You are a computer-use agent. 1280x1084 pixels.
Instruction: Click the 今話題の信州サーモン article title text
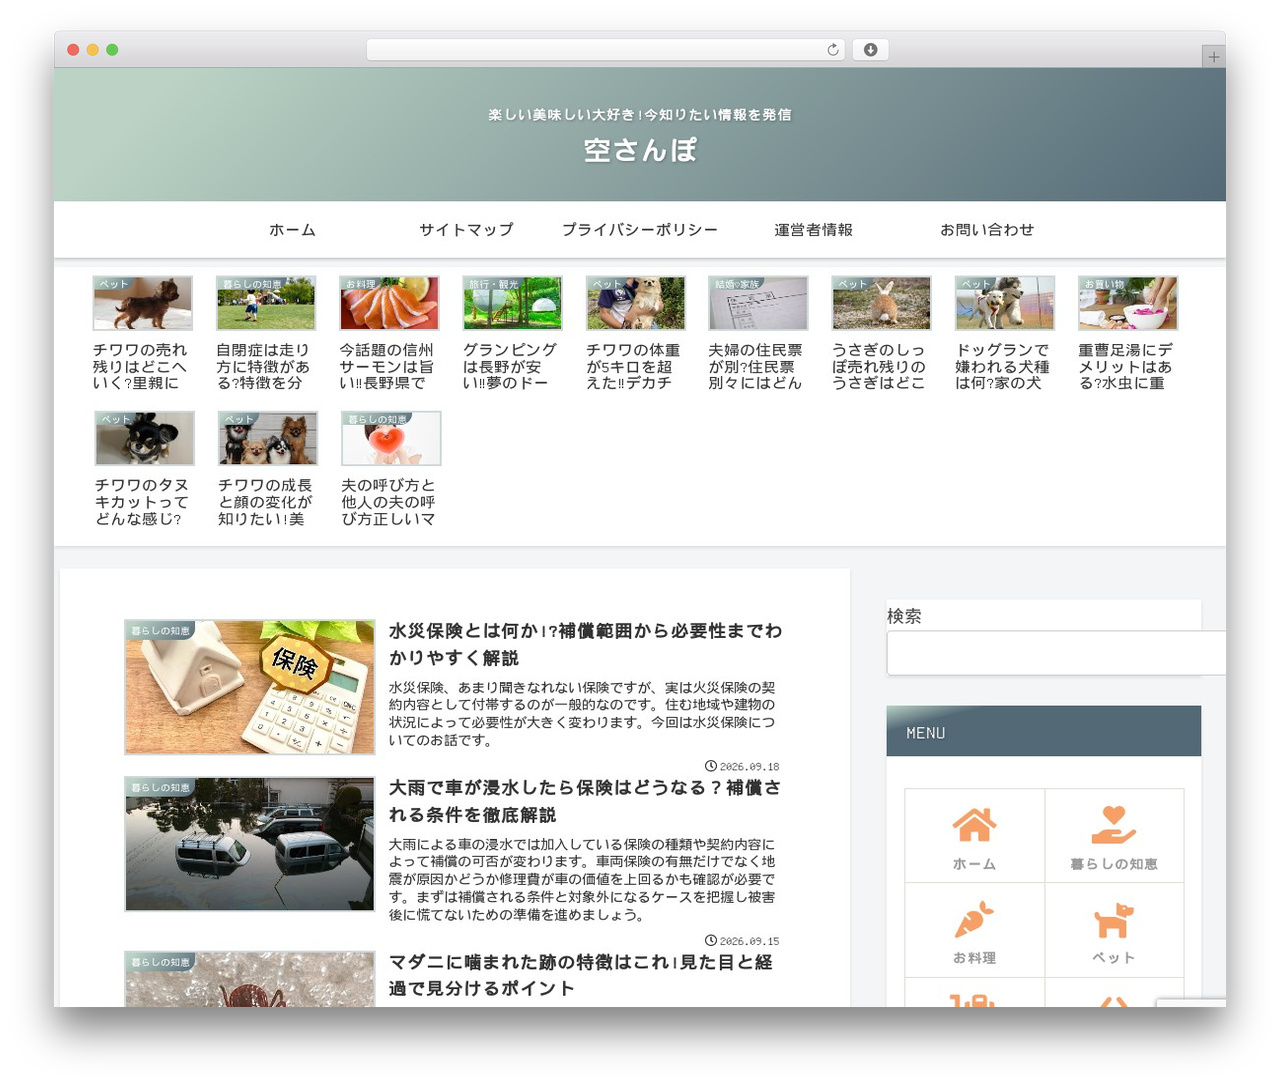point(387,367)
